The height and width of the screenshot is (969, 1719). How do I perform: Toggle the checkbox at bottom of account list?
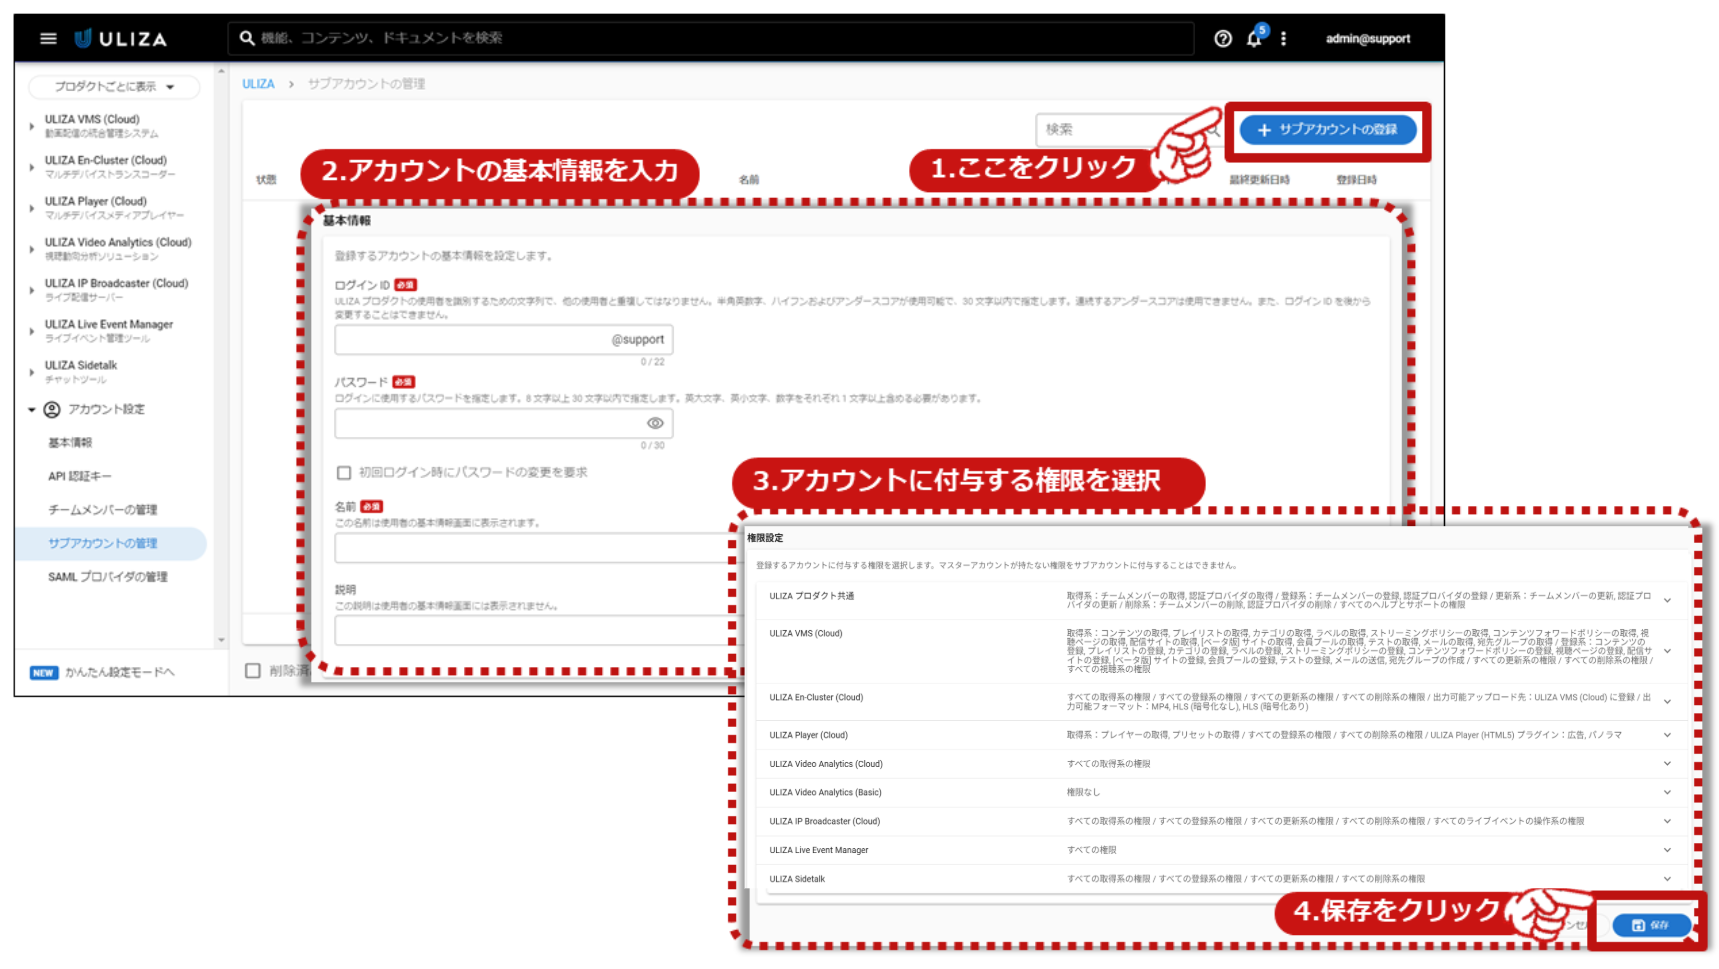click(x=253, y=670)
